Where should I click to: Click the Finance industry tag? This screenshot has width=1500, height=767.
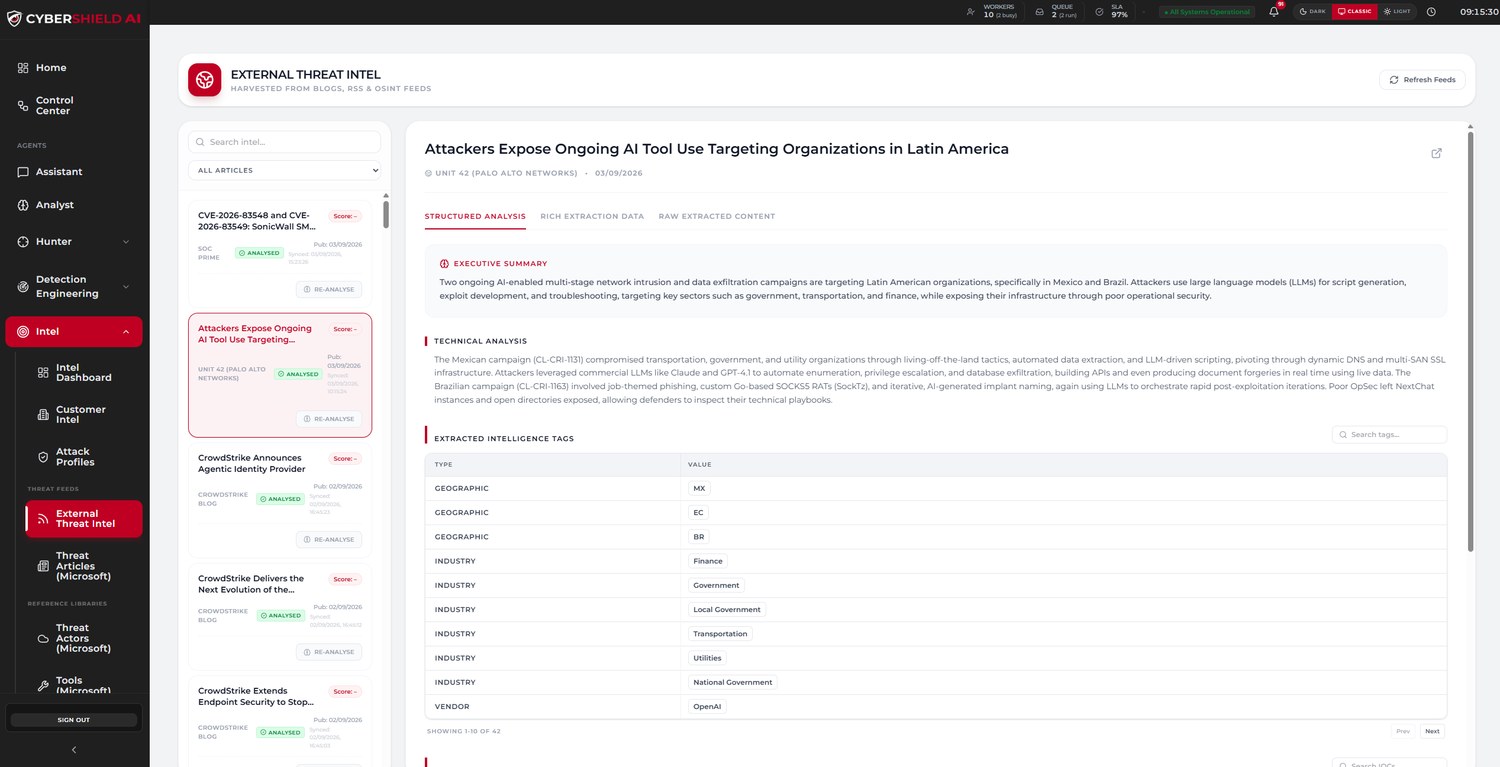(x=708, y=561)
